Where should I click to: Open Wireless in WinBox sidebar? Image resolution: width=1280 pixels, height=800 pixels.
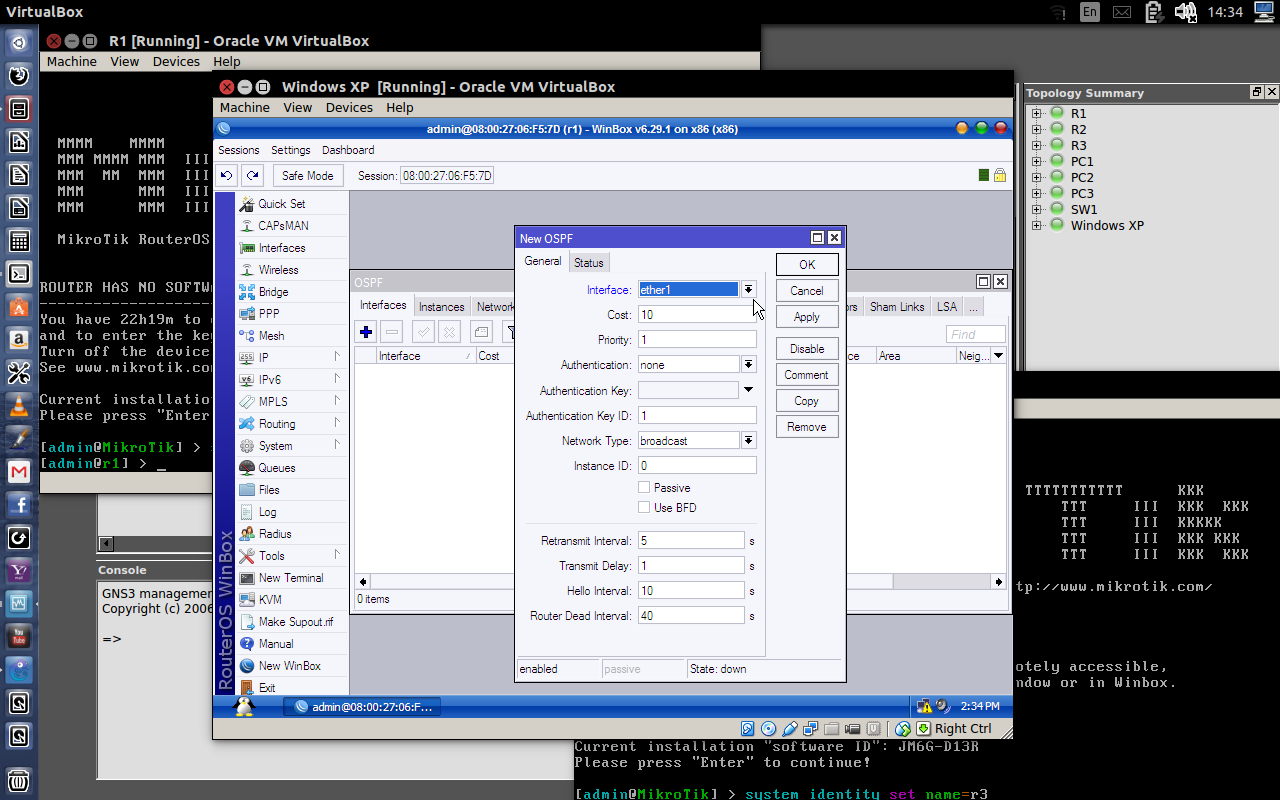click(278, 270)
